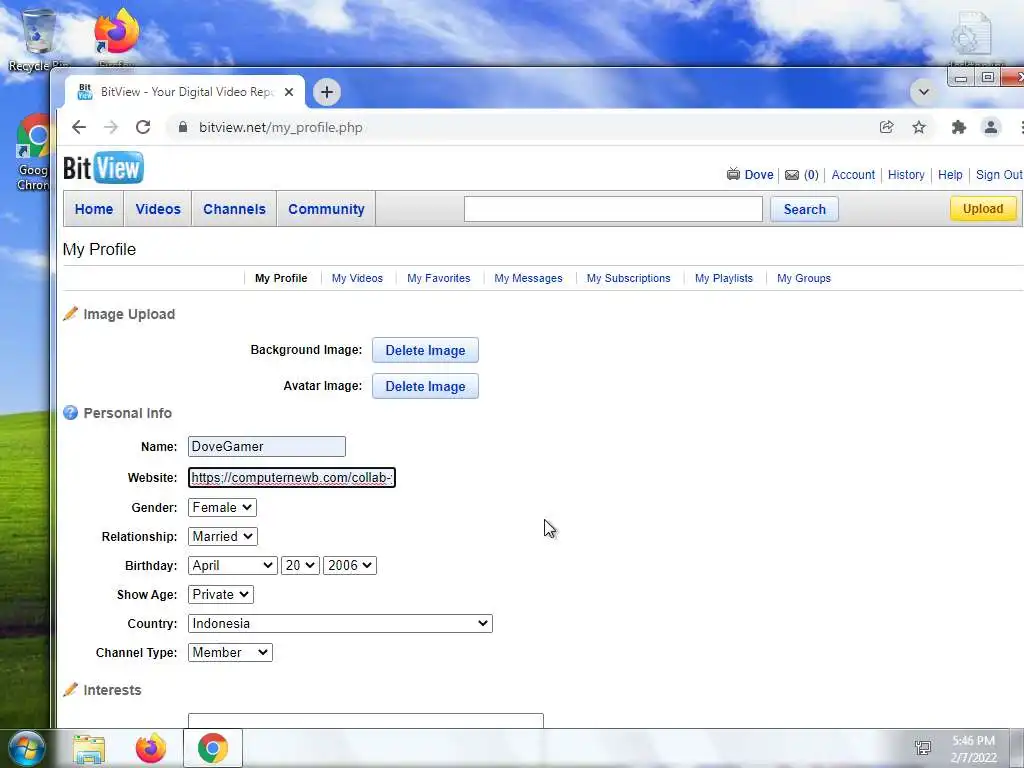1024x768 pixels.
Task: Switch to My Subscriptions
Action: coord(628,278)
